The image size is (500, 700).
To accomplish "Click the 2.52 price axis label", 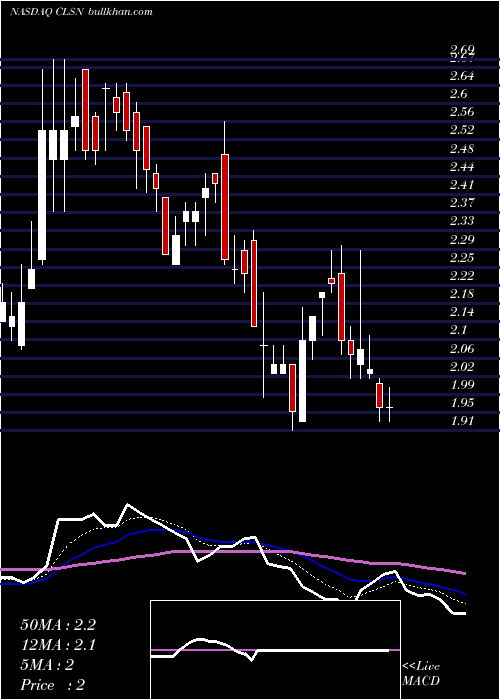I will tap(462, 130).
